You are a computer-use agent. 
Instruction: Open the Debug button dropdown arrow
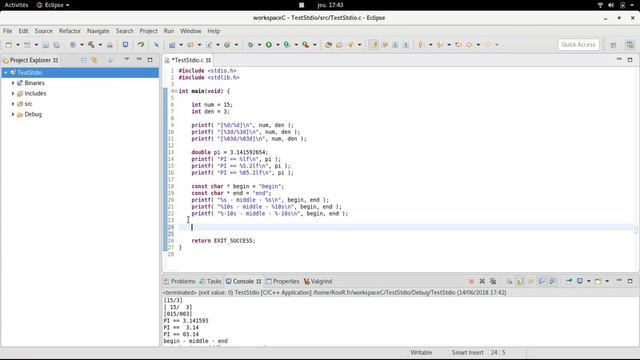[x=259, y=45]
